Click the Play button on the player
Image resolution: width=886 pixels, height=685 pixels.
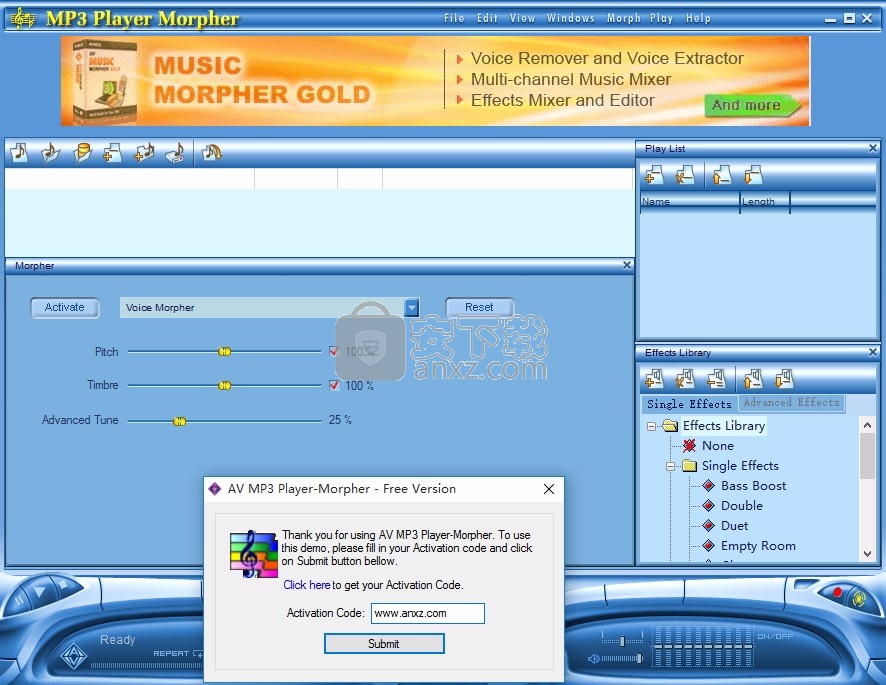[40, 592]
